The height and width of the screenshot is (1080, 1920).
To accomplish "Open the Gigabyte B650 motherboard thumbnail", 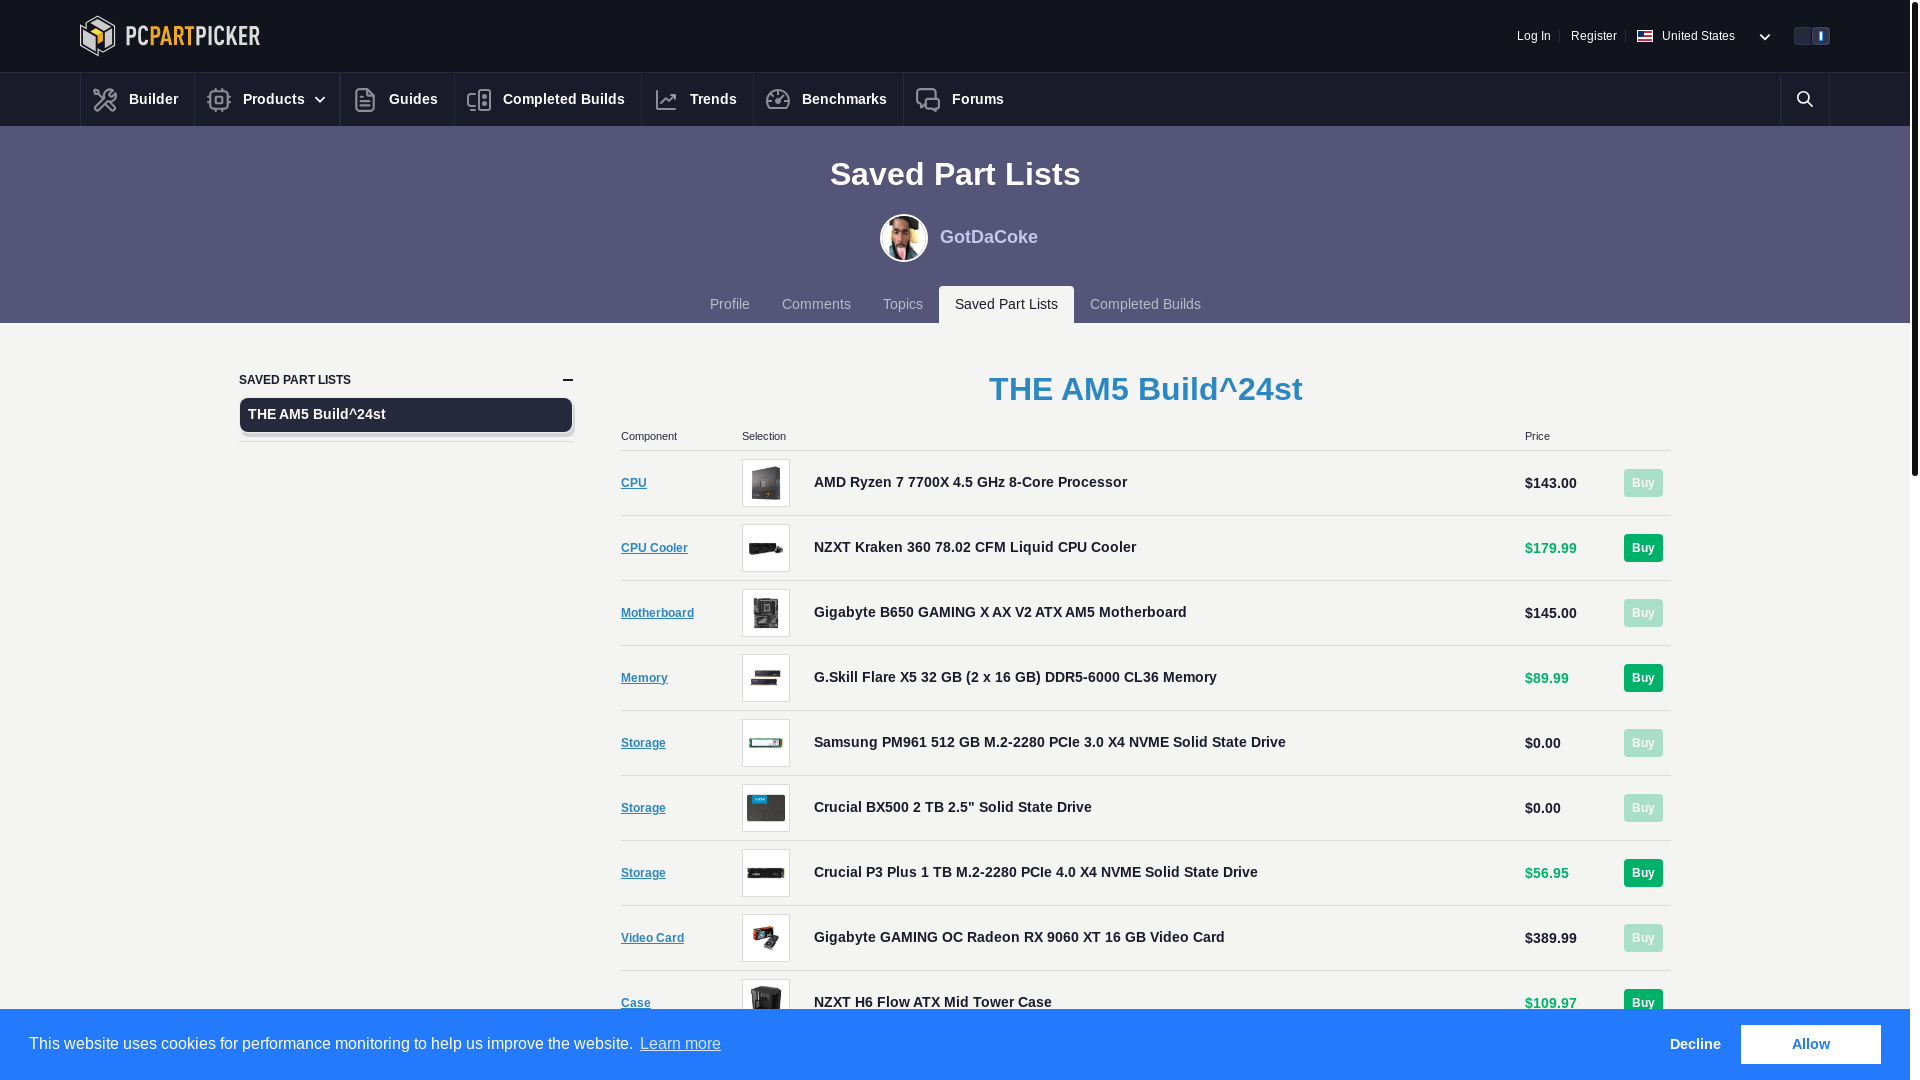I will coord(766,613).
